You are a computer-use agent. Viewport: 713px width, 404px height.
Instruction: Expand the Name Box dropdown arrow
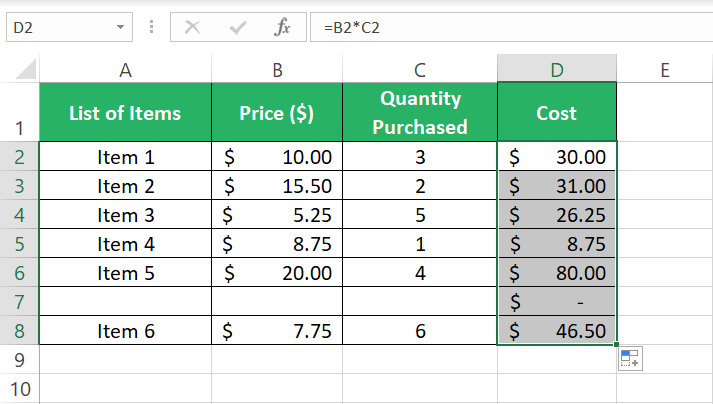[121, 28]
